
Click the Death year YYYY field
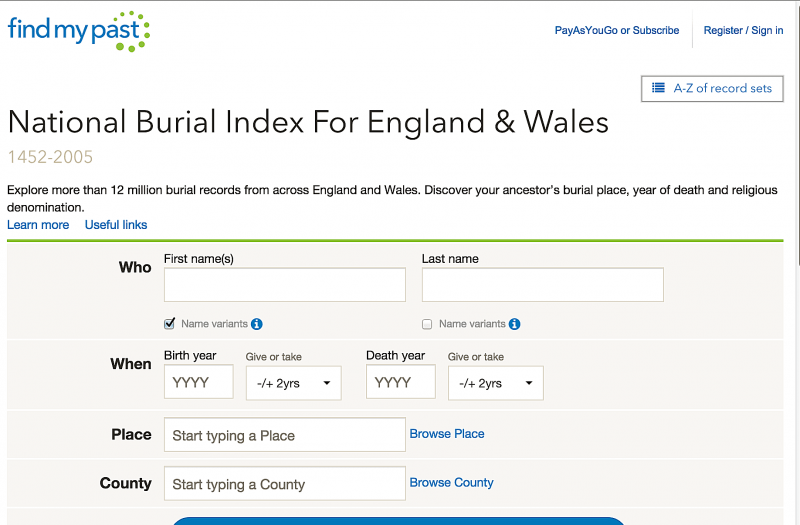pos(401,382)
